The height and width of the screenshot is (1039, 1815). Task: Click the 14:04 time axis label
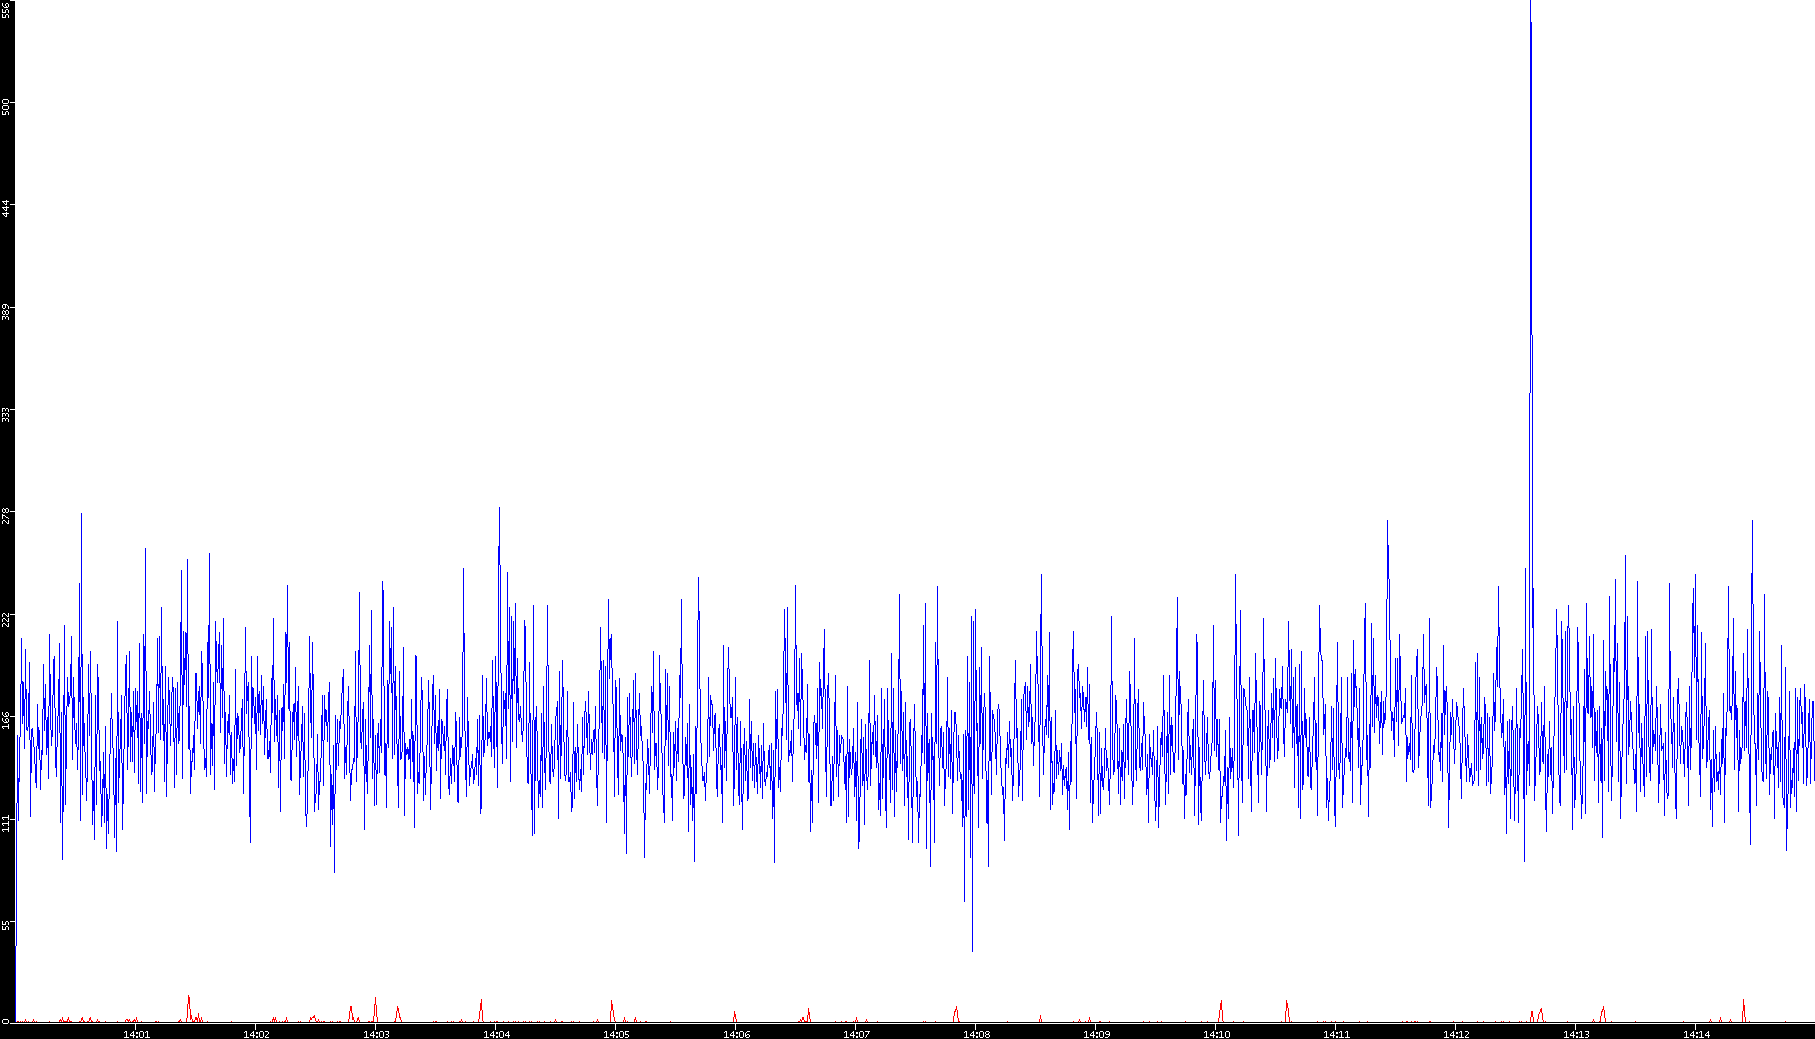pos(496,1034)
